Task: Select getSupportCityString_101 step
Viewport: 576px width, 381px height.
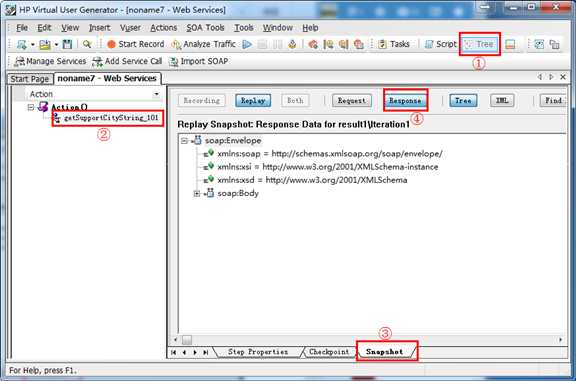Action: pyautogui.click(x=111, y=118)
